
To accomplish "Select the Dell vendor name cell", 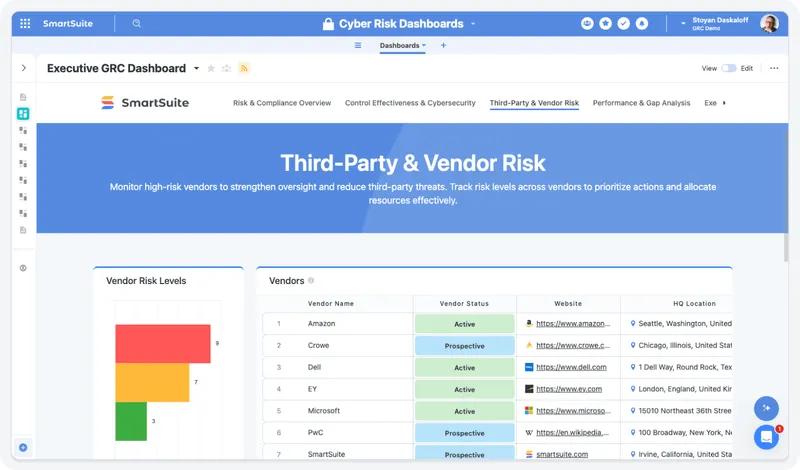I will (x=314, y=367).
